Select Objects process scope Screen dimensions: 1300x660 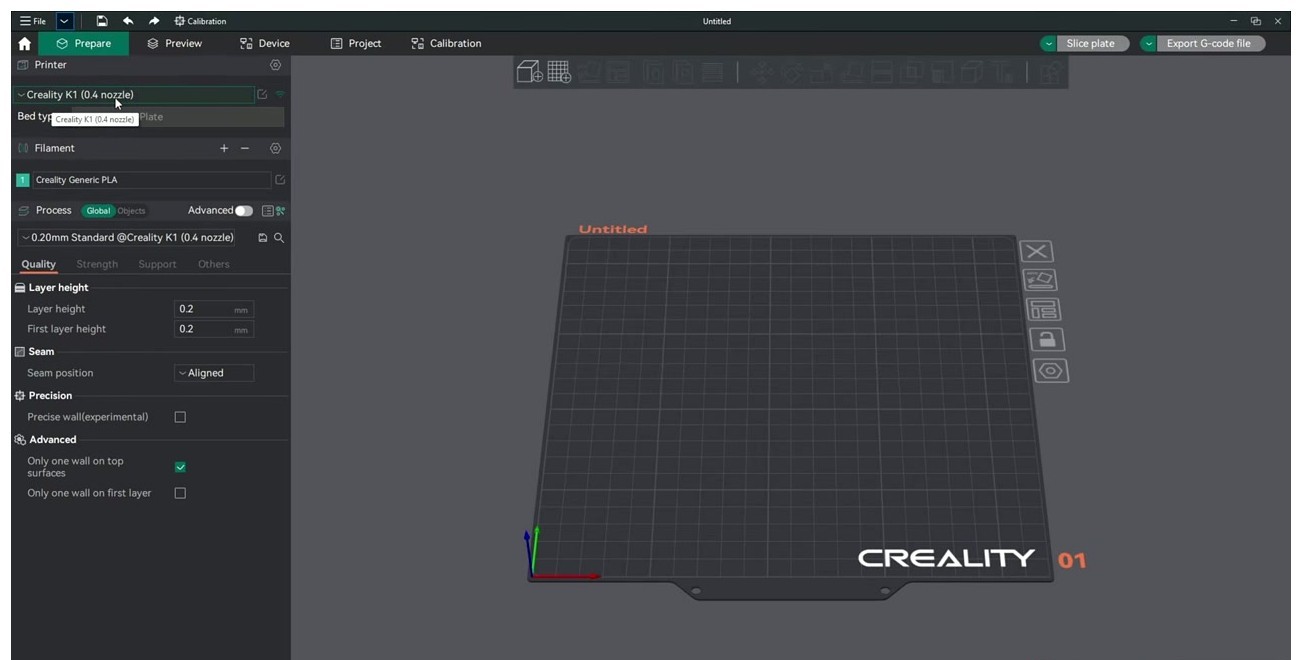click(131, 211)
